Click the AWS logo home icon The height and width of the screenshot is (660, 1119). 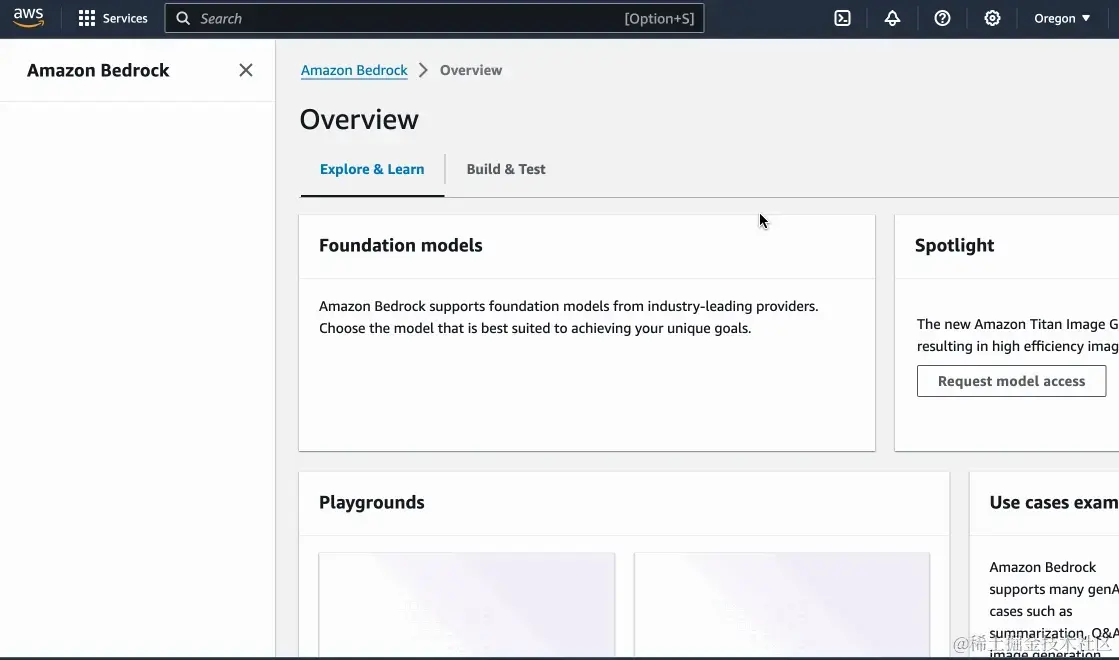pos(29,18)
